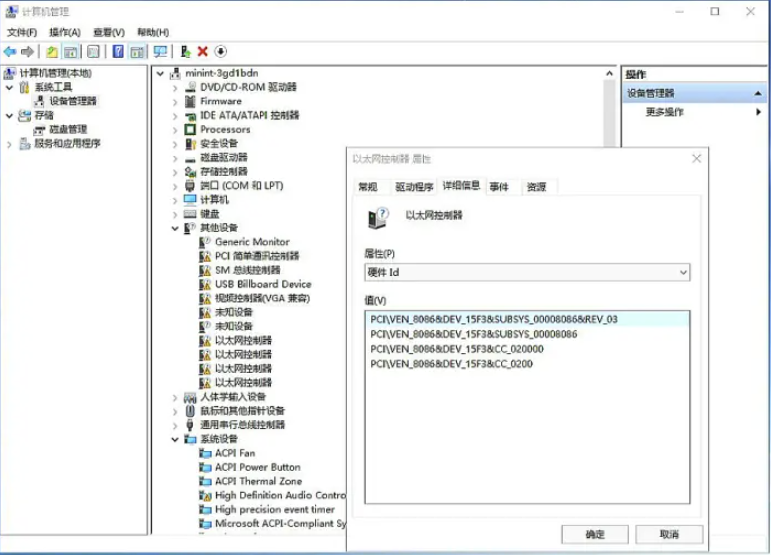Click the 确定 button
The width and height of the screenshot is (771, 555).
595,534
